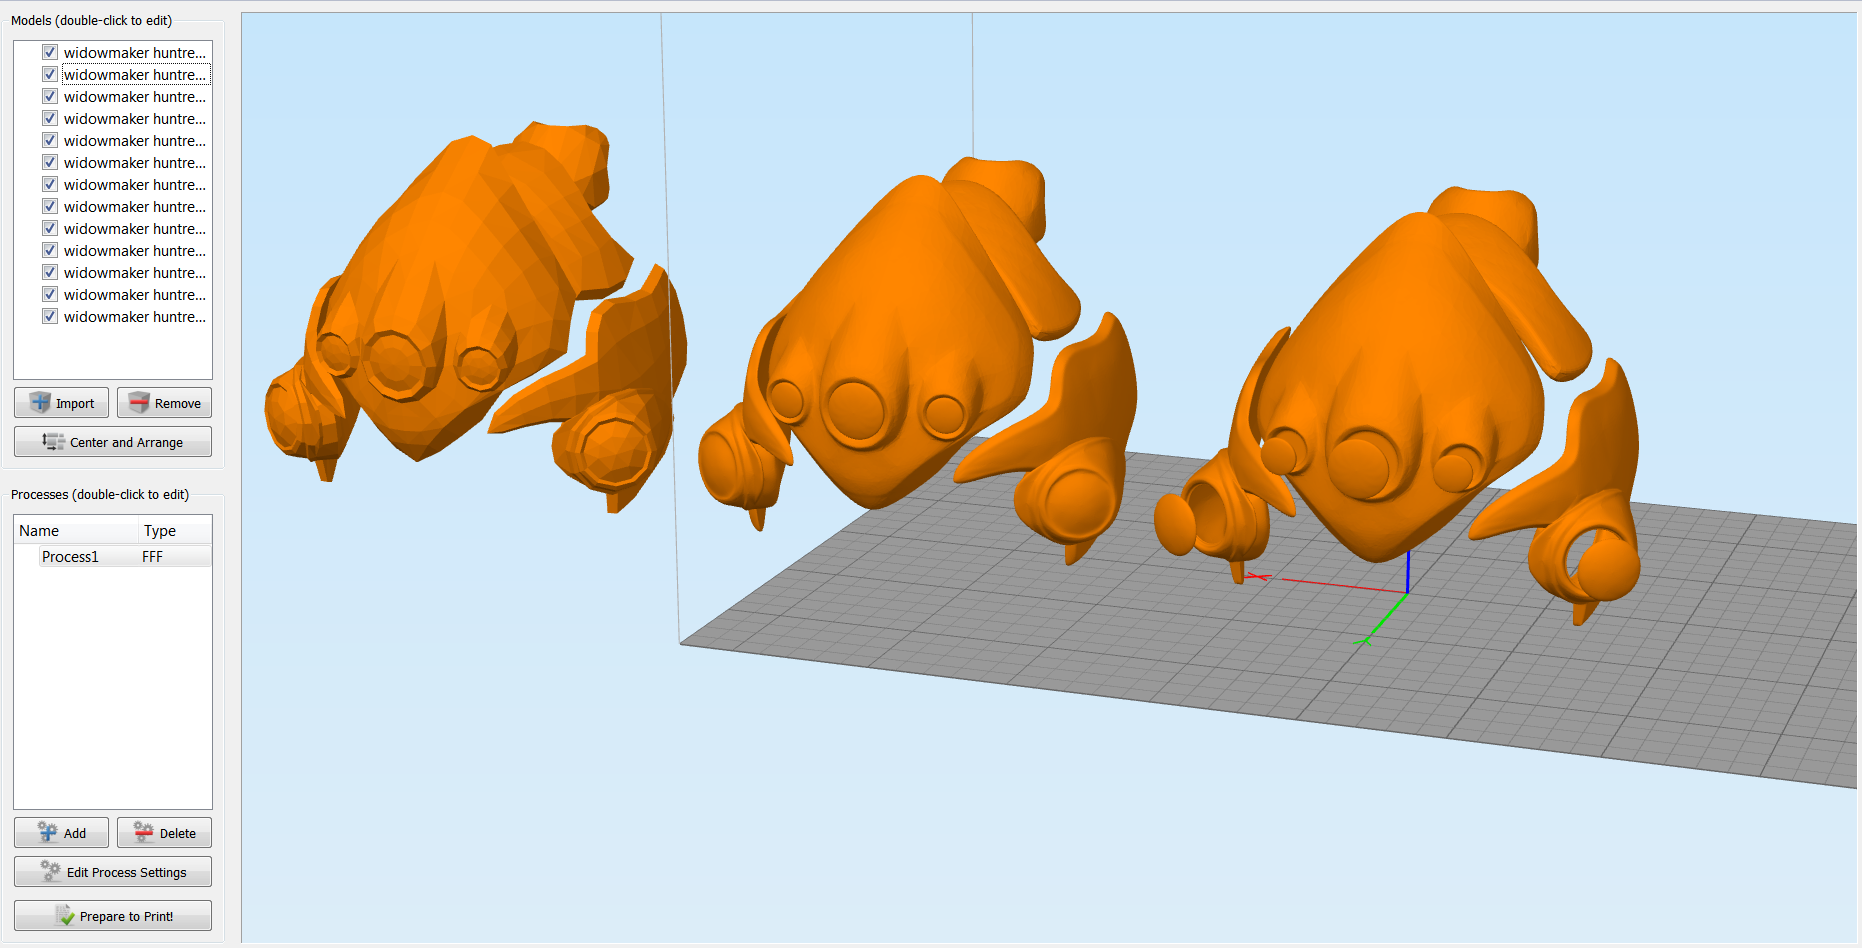The image size is (1862, 948).
Task: Toggle the ninth widowmaker model checkbox
Action: pos(50,228)
